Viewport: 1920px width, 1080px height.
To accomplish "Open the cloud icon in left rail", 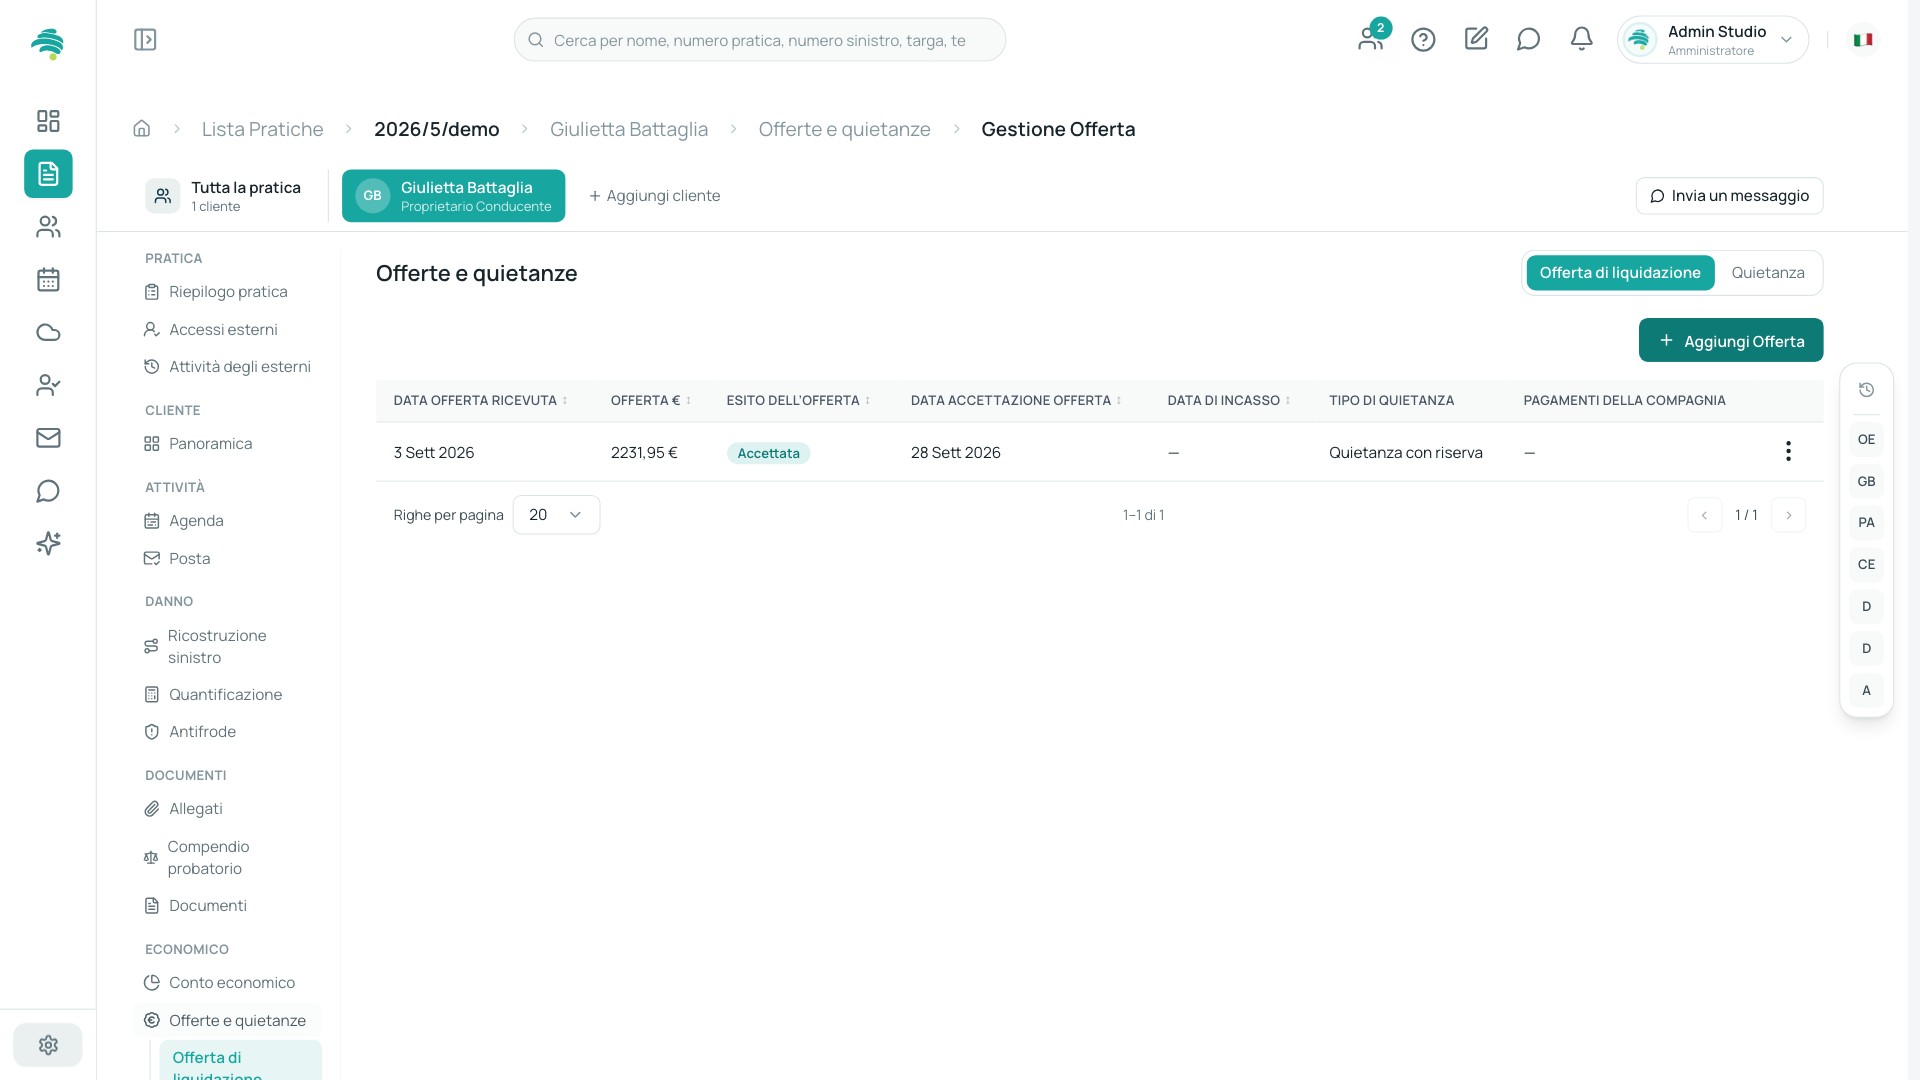I will click(x=48, y=333).
